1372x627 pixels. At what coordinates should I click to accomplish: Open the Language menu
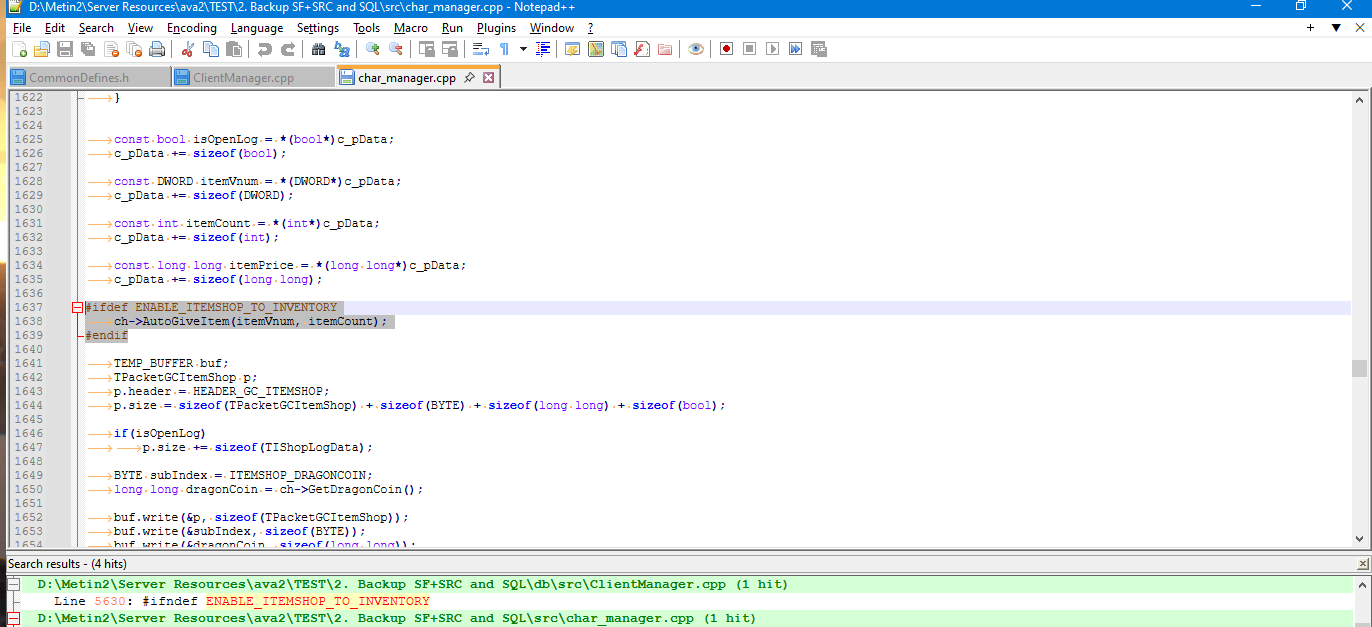257,28
